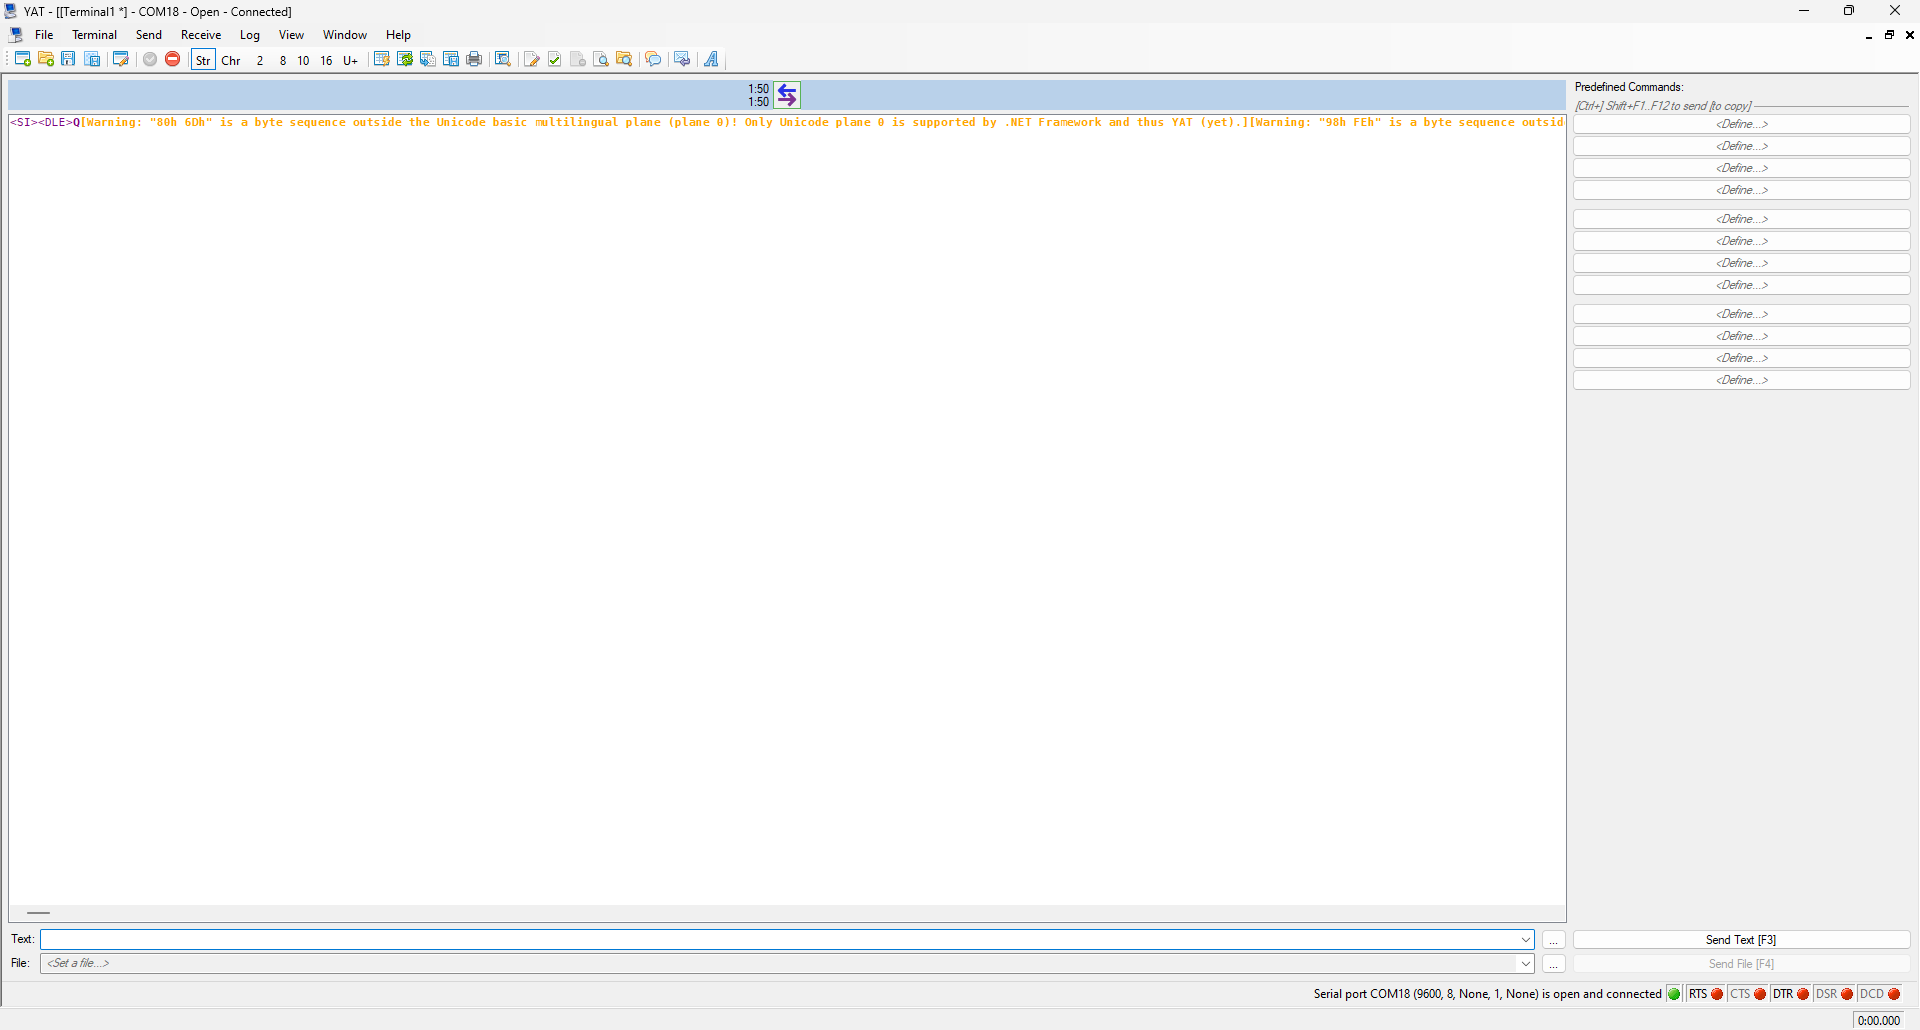Click the grayed log-off page icon
The height and width of the screenshot is (1030, 1920).
click(x=578, y=59)
